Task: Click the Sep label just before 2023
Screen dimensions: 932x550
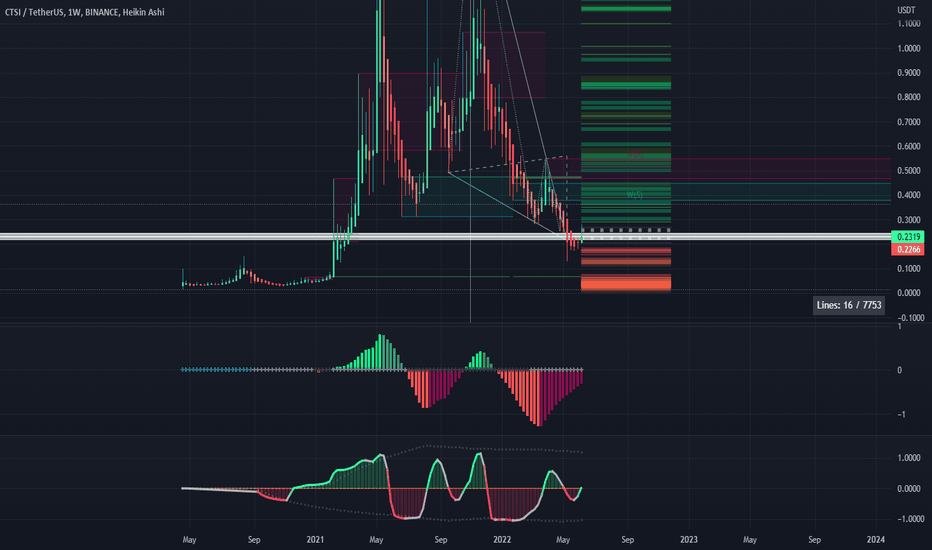Action: (628, 540)
